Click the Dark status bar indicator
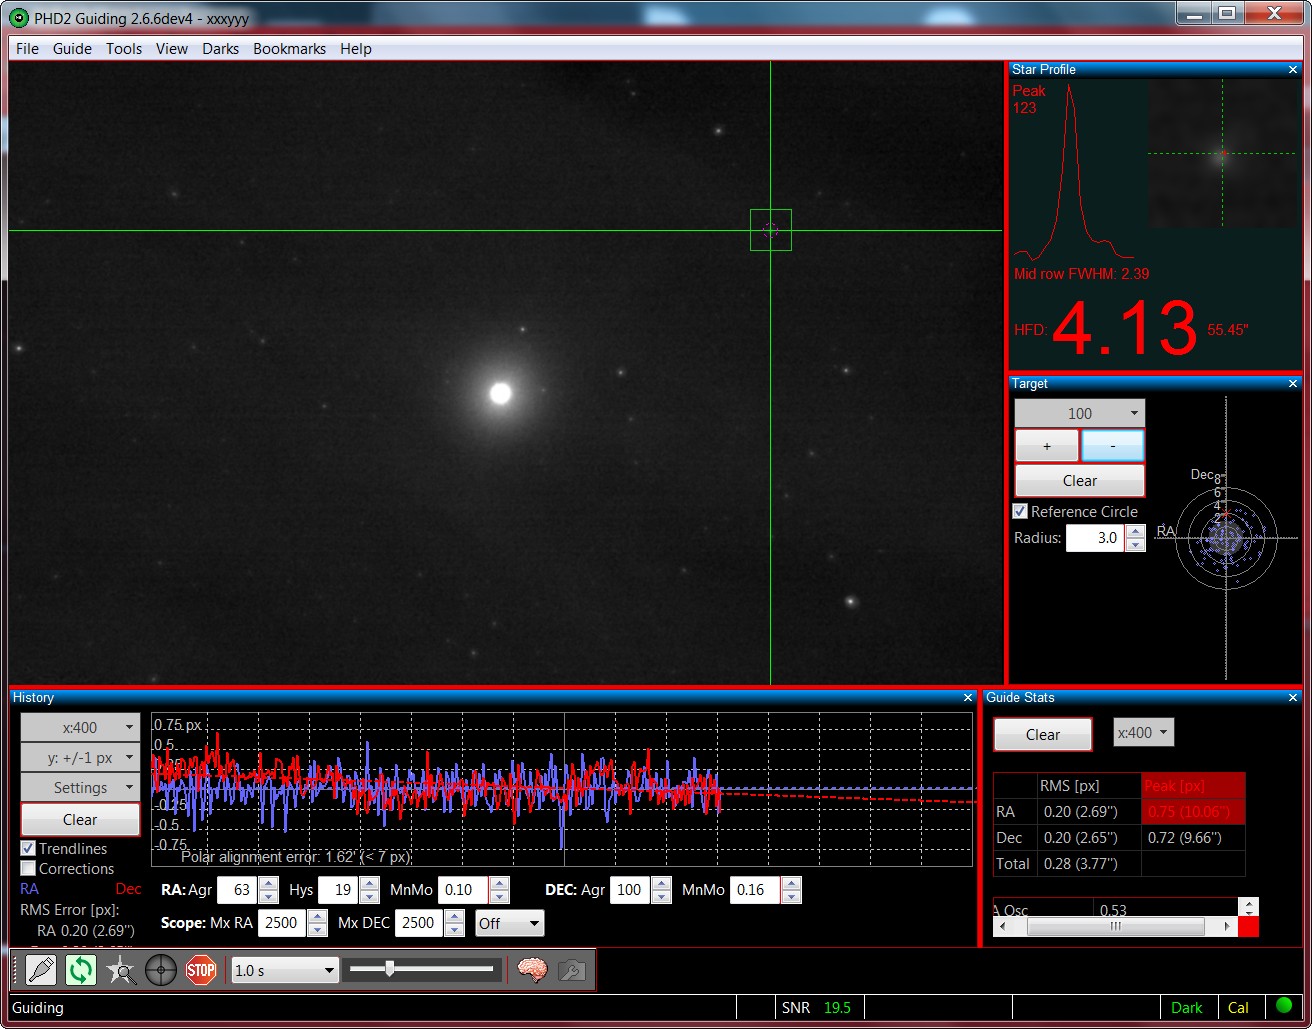 click(1187, 1007)
